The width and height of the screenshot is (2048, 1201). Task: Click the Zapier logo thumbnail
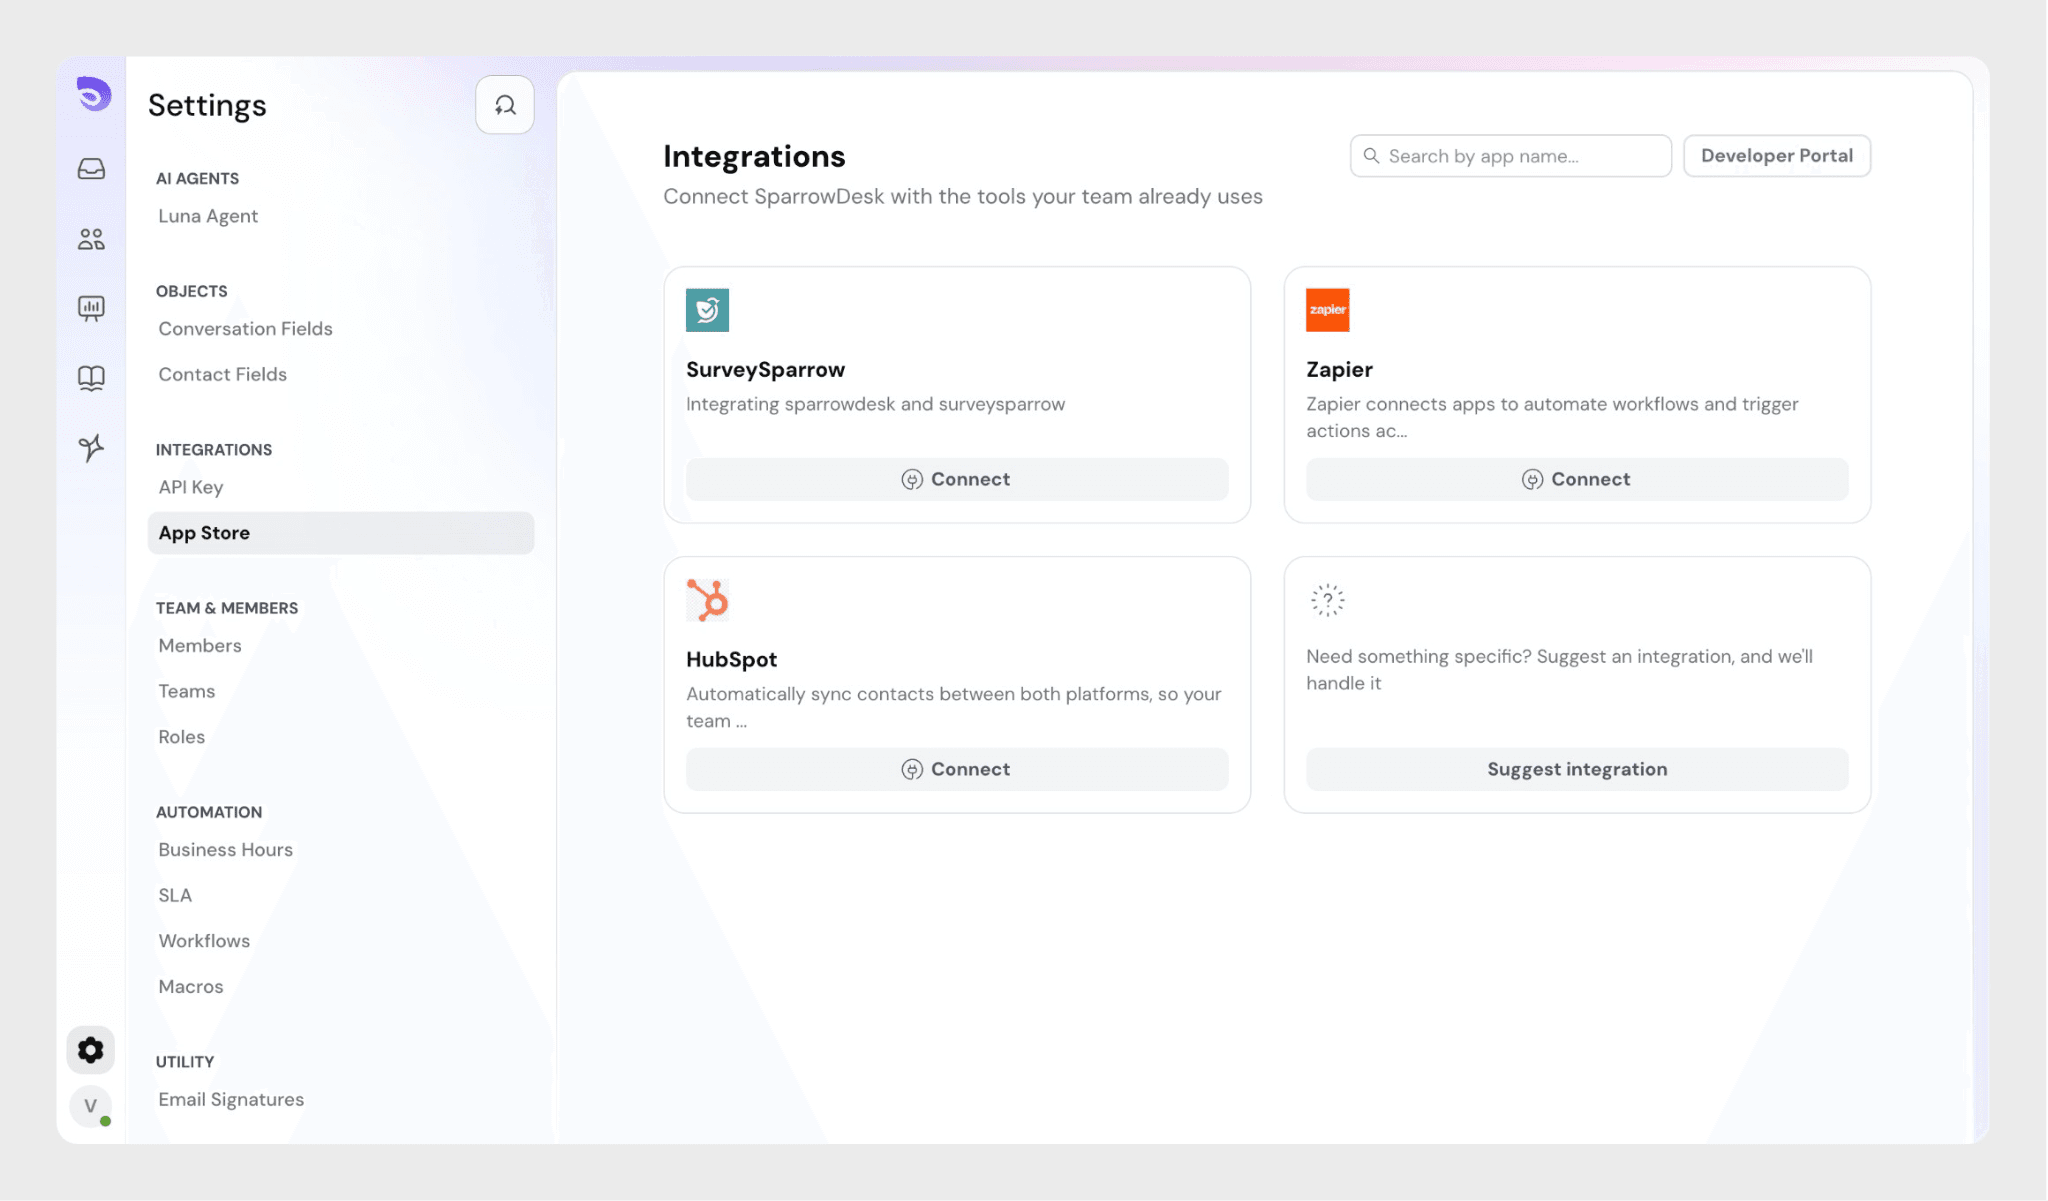coord(1327,310)
